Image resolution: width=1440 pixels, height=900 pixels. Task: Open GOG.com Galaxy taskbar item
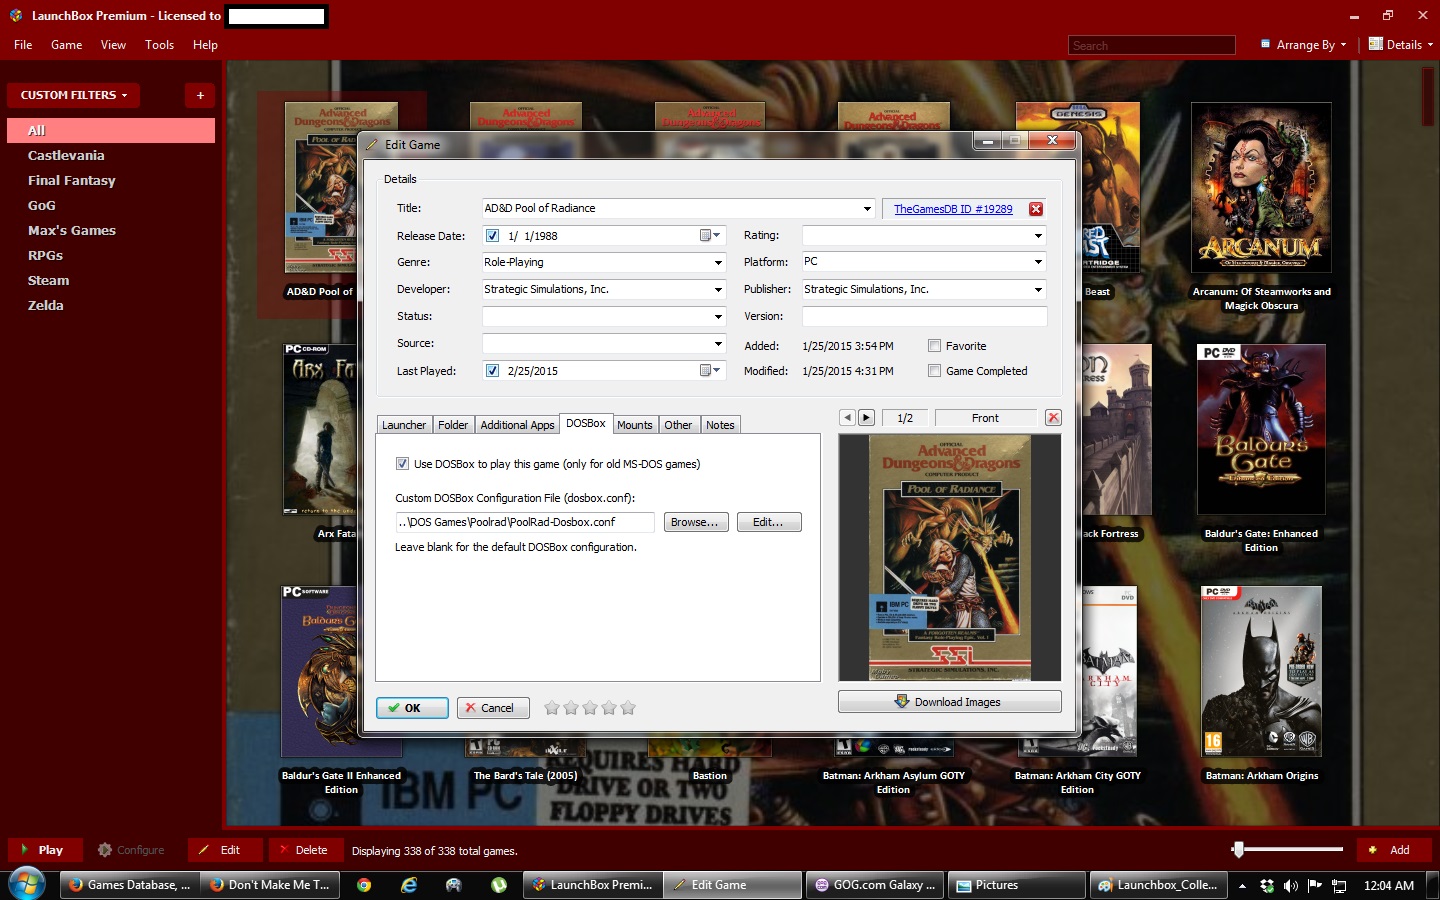pyautogui.click(x=876, y=885)
